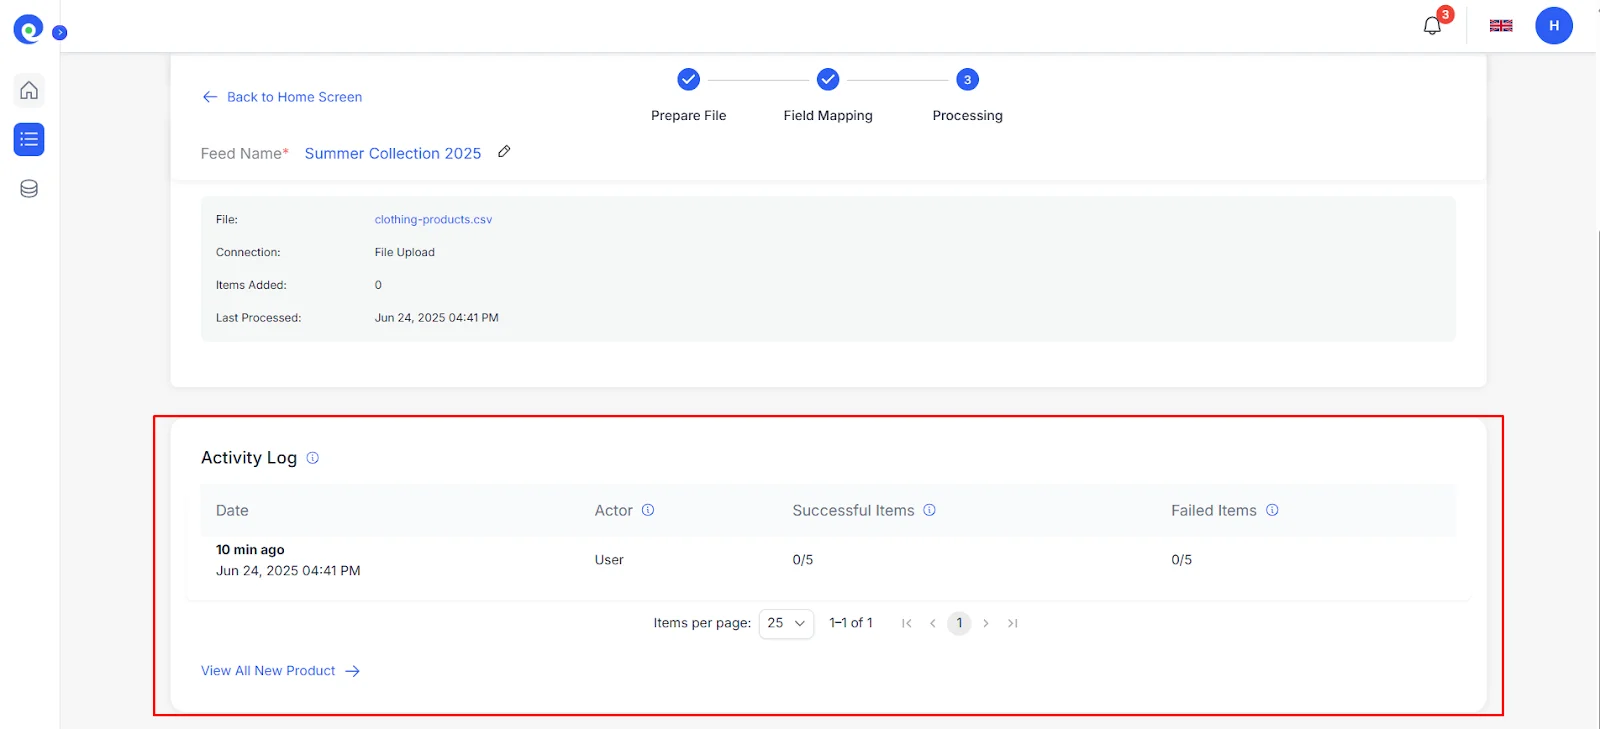Open the feed list sidebar icon
The height and width of the screenshot is (729, 1600).
29,139
